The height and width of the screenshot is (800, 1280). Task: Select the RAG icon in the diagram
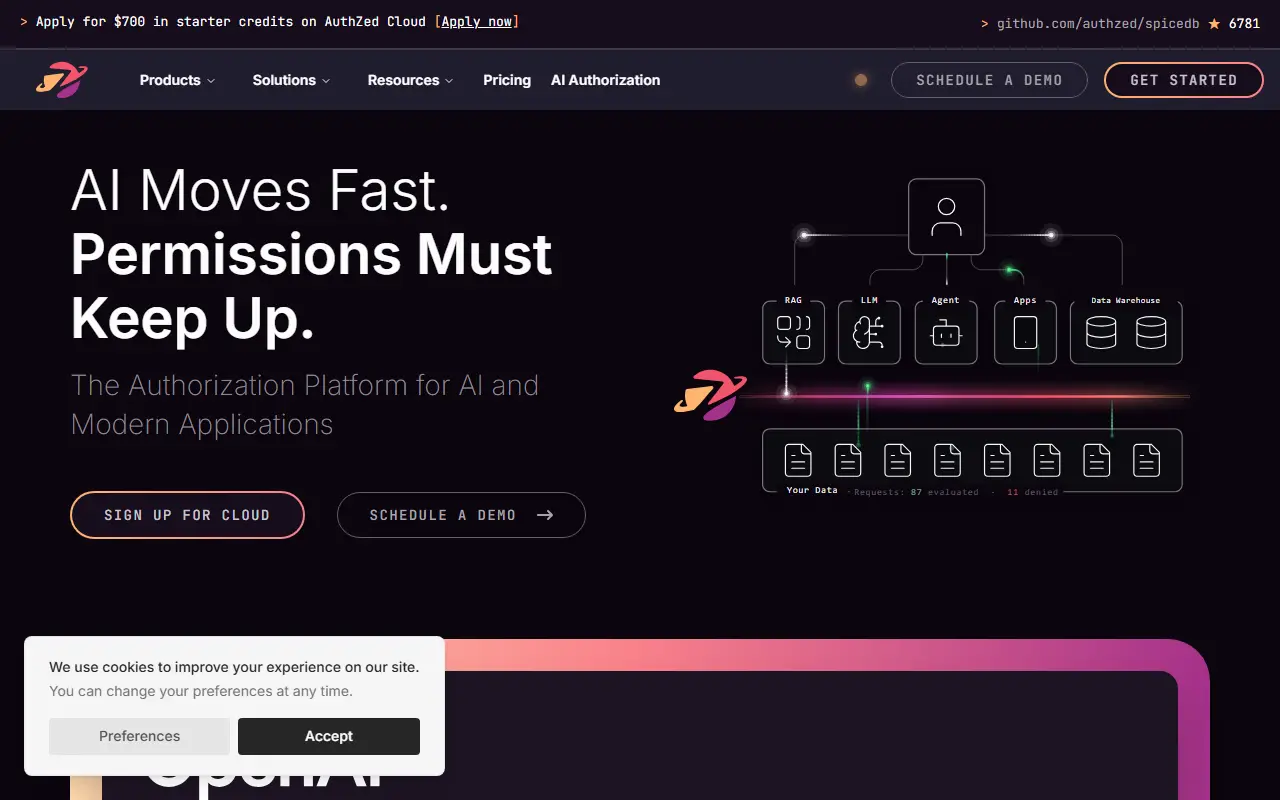point(793,332)
